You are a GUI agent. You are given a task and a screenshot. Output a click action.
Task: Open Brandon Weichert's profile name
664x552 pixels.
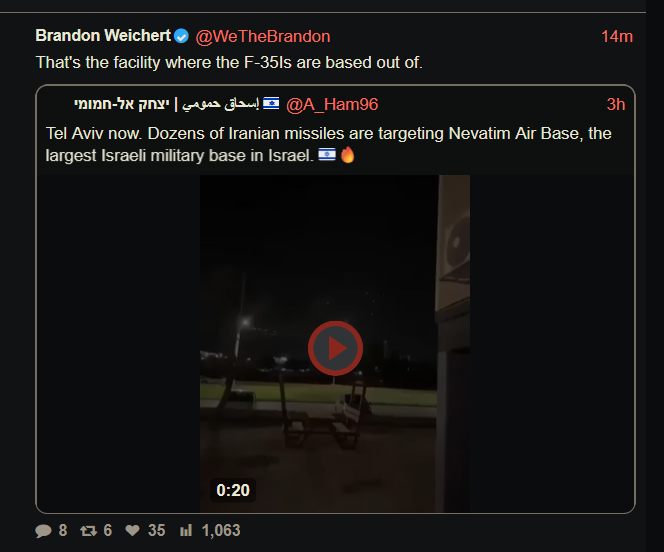103,36
